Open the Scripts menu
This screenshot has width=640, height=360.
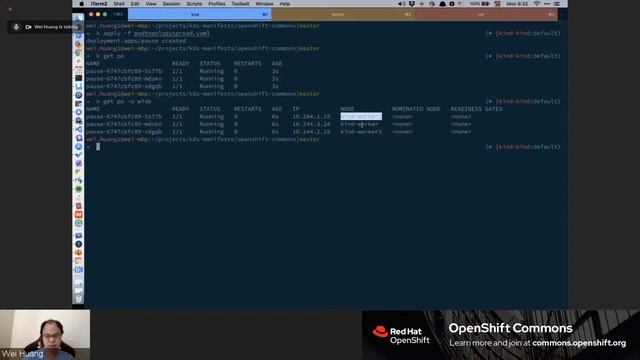194,4
